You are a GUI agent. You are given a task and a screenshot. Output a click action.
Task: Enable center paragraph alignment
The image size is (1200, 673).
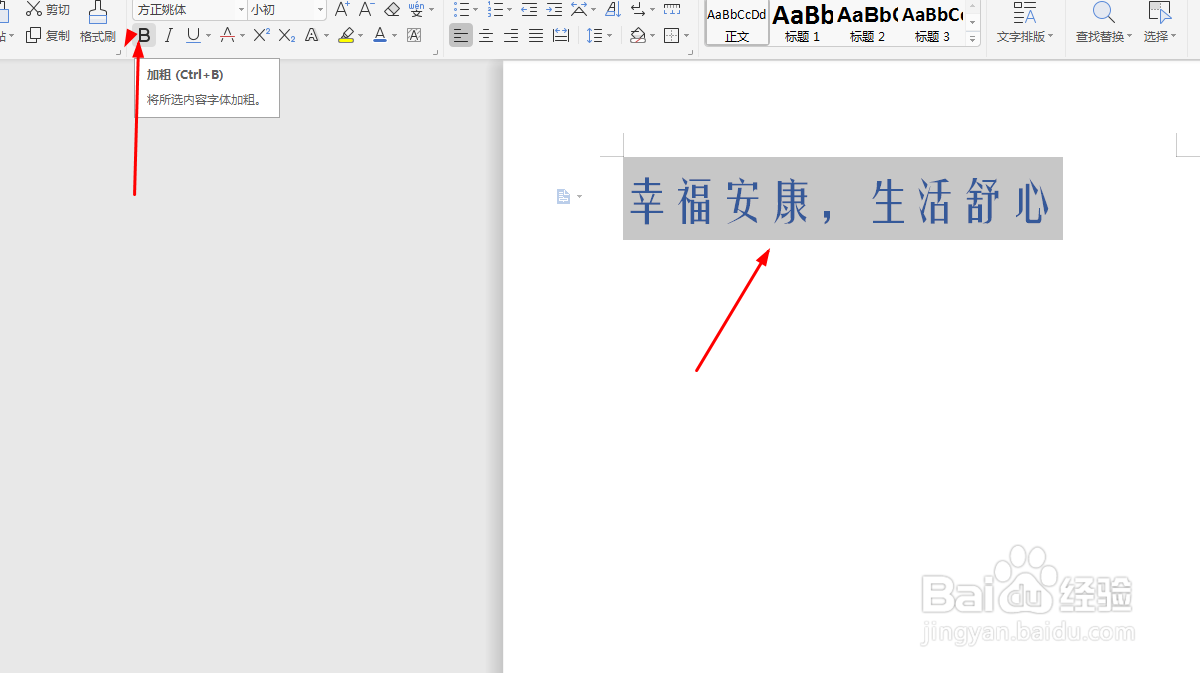486,35
